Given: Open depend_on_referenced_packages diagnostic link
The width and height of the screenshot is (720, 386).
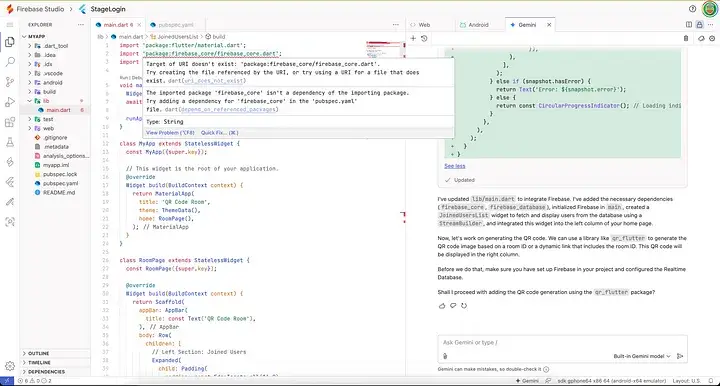Looking at the screenshot, I should tap(228, 109).
